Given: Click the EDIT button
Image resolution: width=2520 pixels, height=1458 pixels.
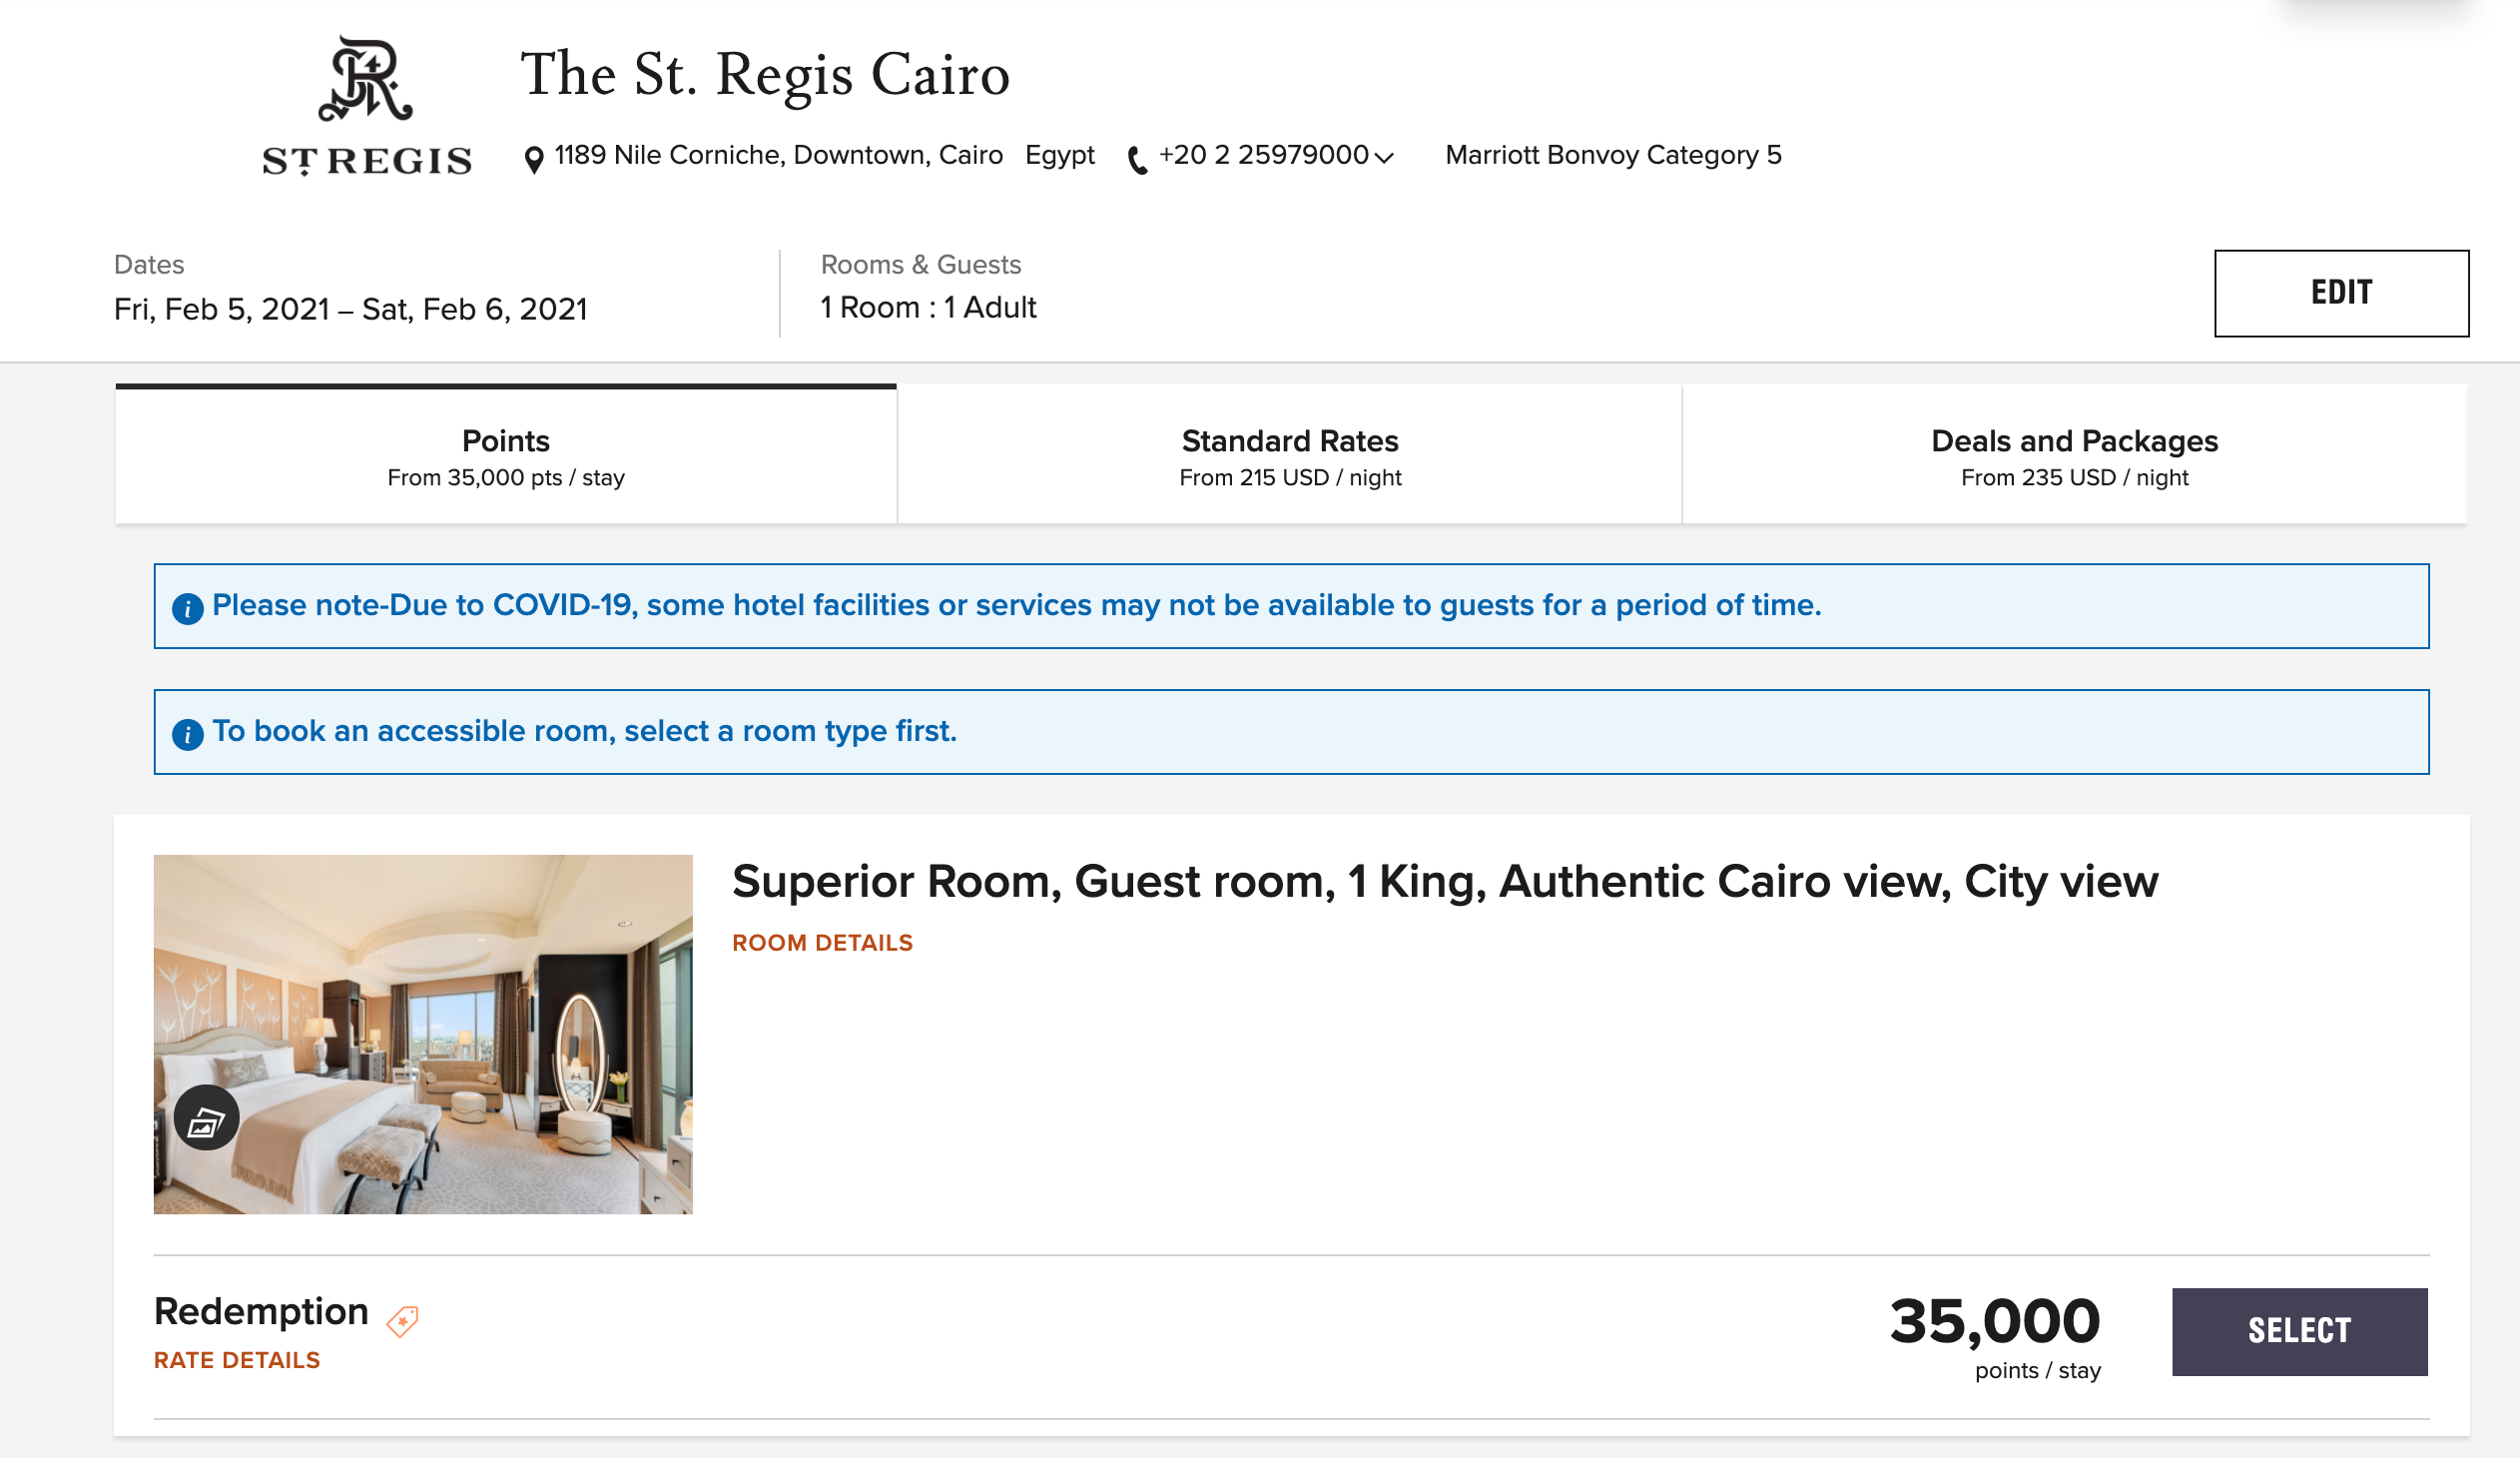Looking at the screenshot, I should [x=2341, y=293].
